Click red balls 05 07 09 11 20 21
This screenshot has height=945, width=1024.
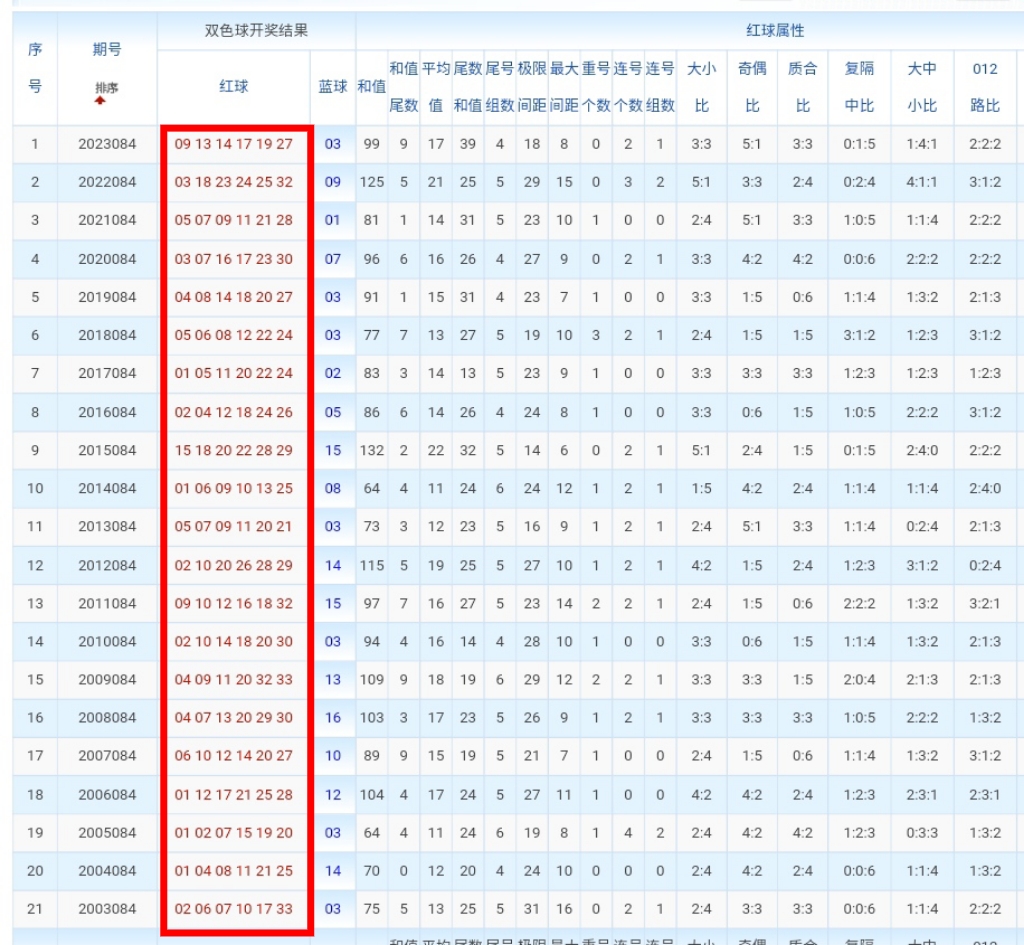(x=234, y=526)
